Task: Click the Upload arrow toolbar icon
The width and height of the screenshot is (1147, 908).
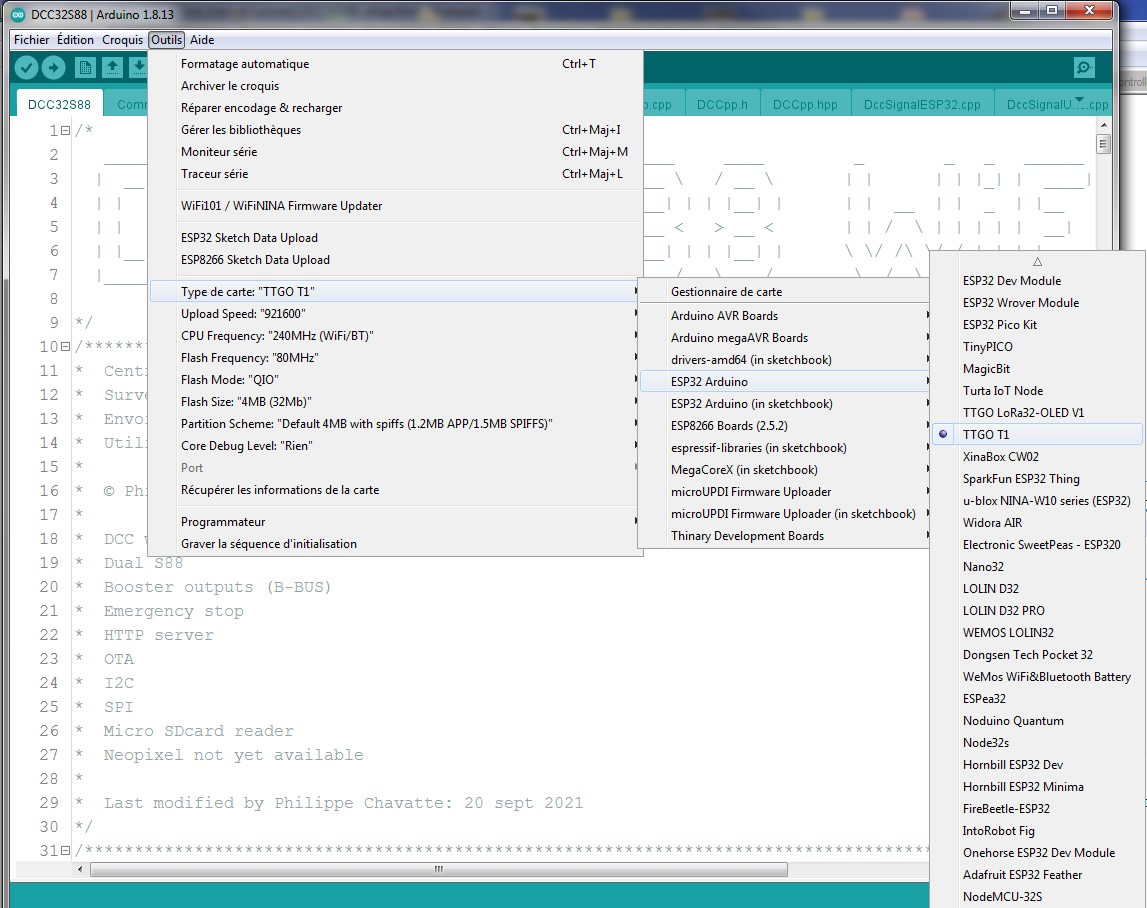Action: coord(53,68)
